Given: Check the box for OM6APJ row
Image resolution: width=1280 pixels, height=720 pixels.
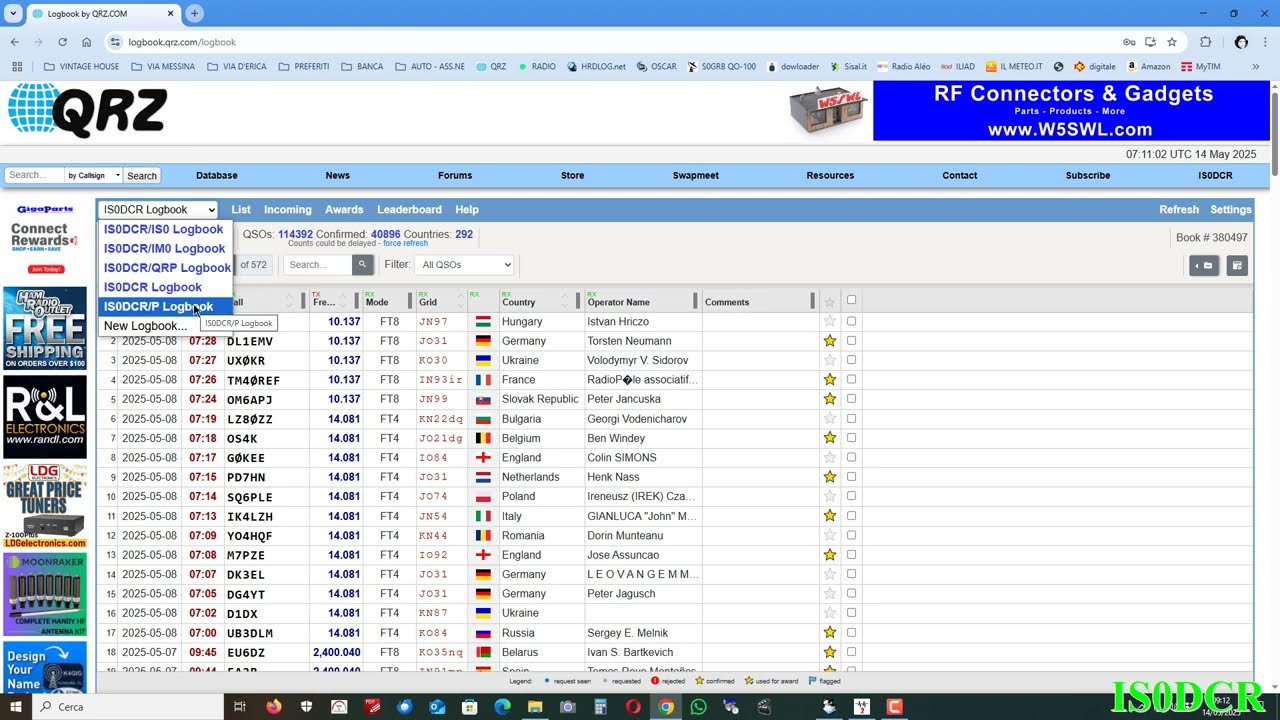Looking at the screenshot, I should (x=851, y=399).
